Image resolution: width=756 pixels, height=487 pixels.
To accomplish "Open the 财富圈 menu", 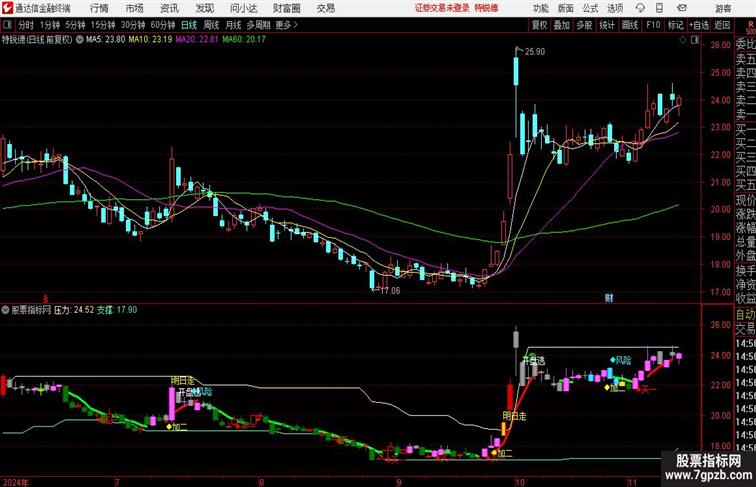I will coord(286,8).
